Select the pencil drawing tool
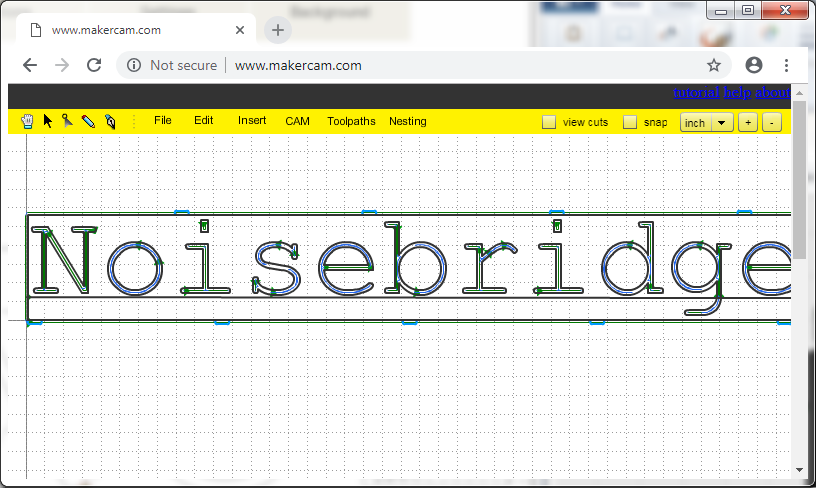Screen dimensions: 818x488 [x=88, y=122]
